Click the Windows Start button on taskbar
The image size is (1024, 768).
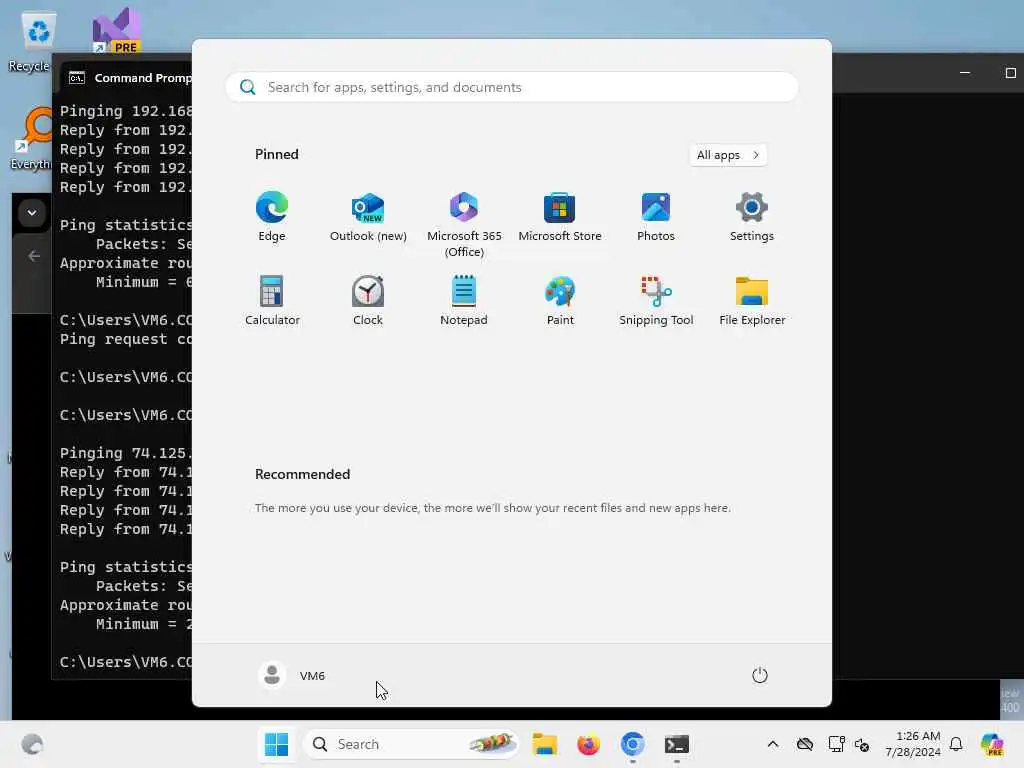click(x=276, y=744)
